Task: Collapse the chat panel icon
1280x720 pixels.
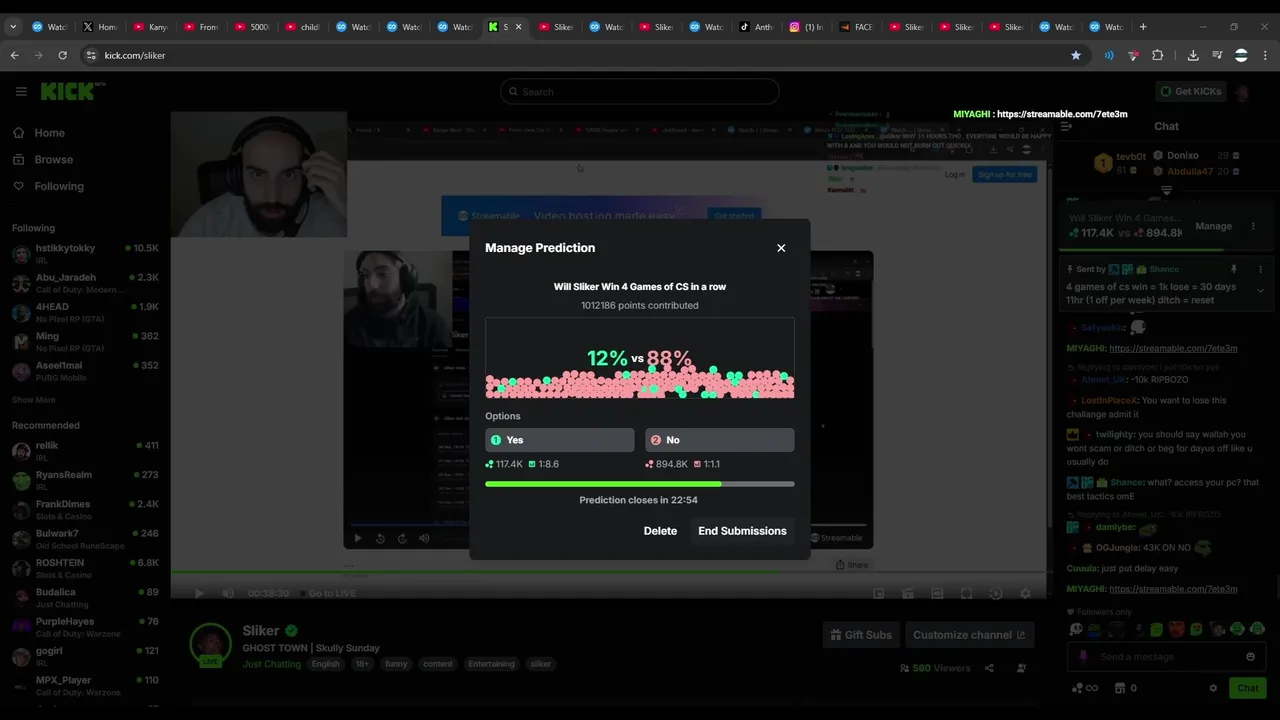Action: [x=1066, y=126]
